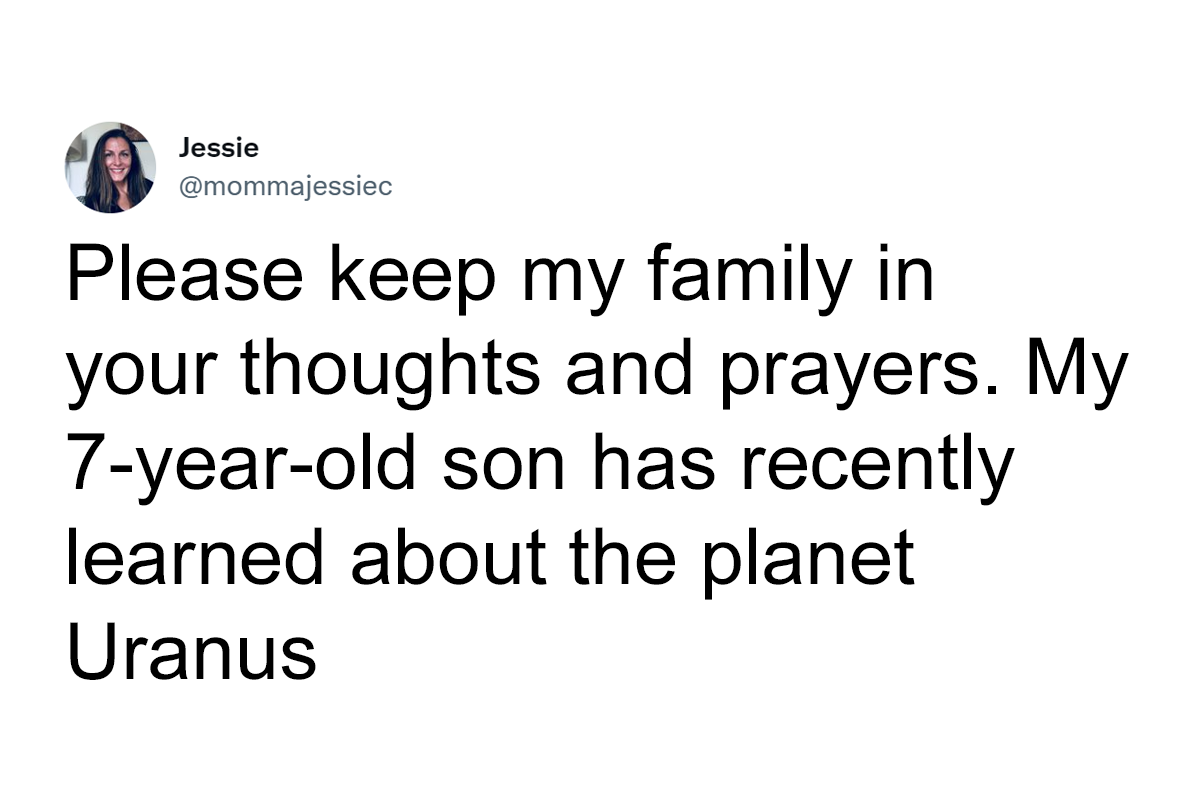Open Jessie's profile picture
This screenshot has width=1200, height=800.
click(x=110, y=167)
